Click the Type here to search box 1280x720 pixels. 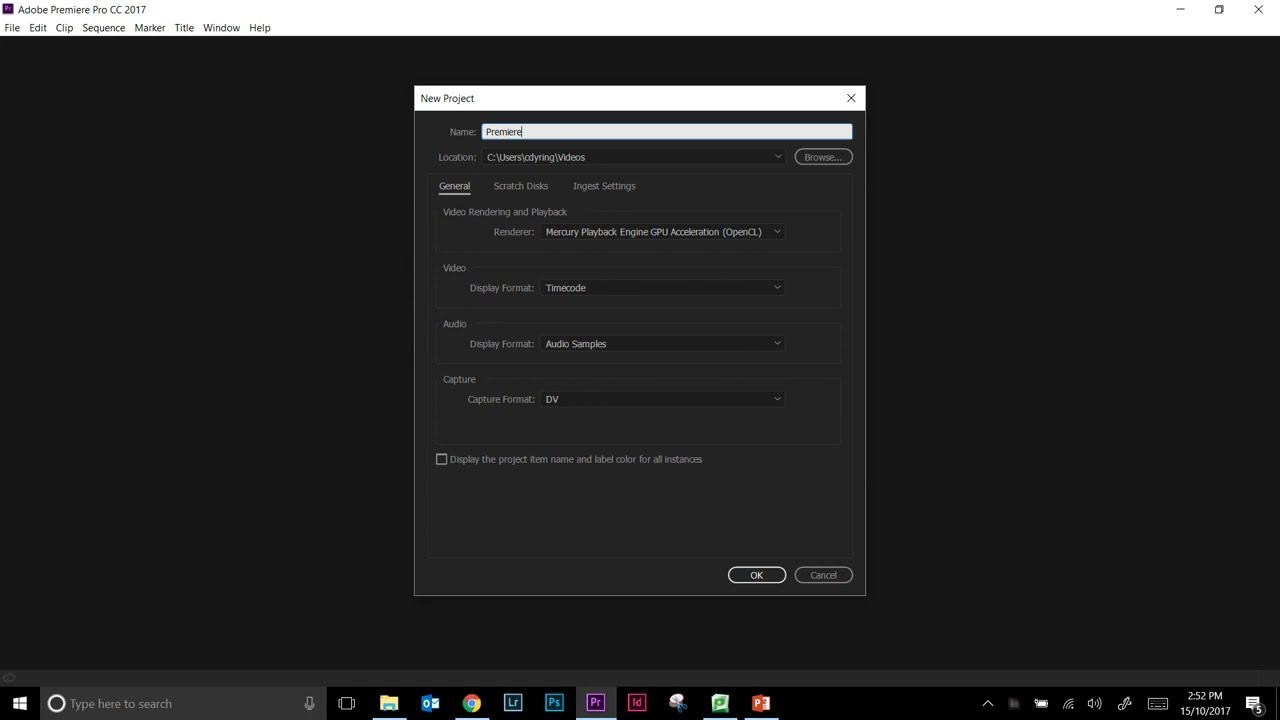[182, 703]
